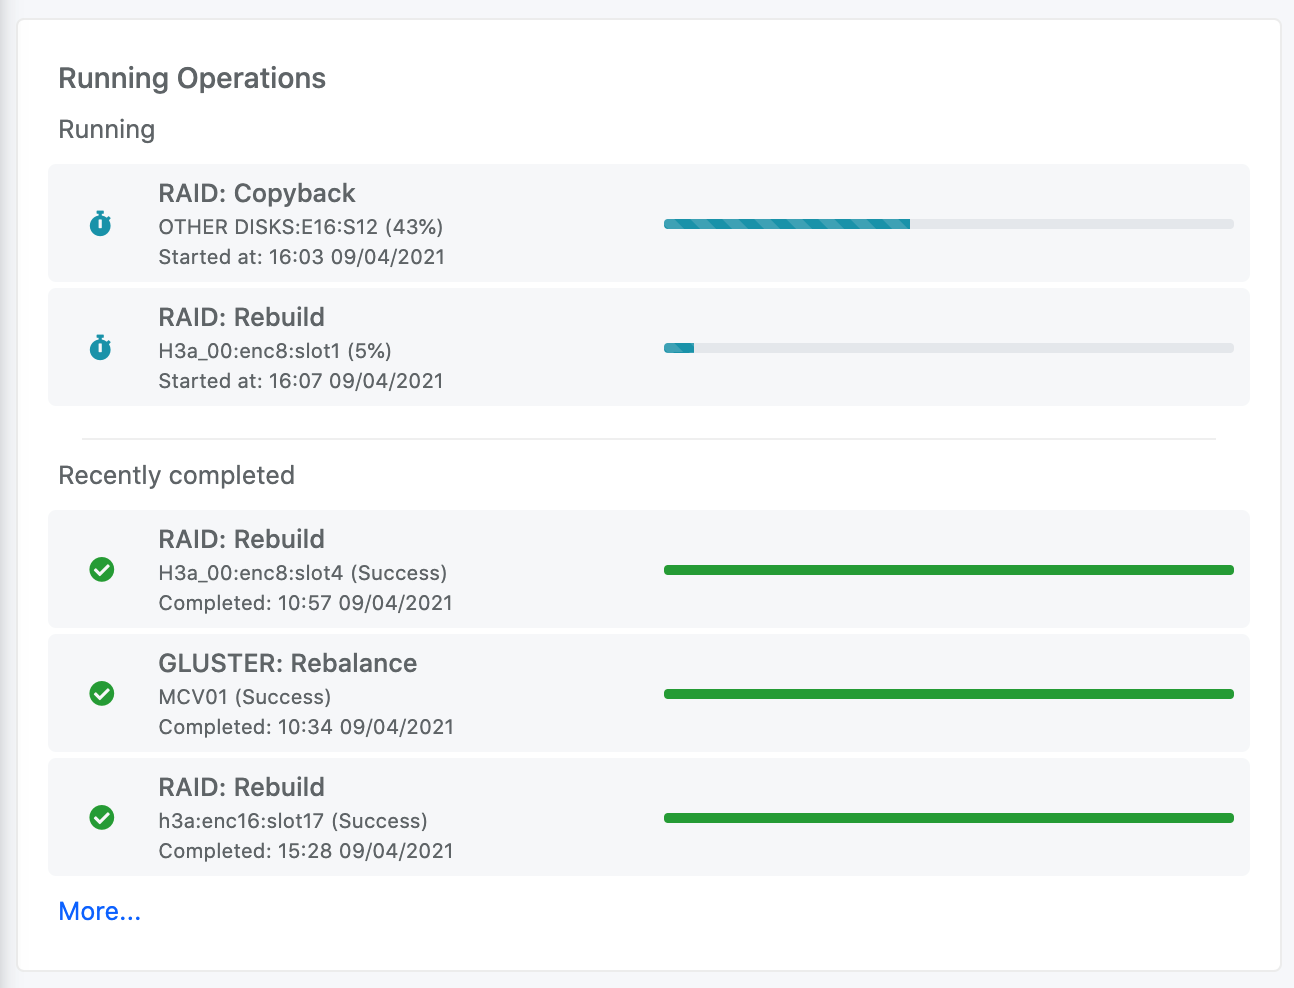The width and height of the screenshot is (1294, 988).
Task: Click the green checkmark for H3a_00:enc8:slot4 rebuild
Action: [x=102, y=570]
